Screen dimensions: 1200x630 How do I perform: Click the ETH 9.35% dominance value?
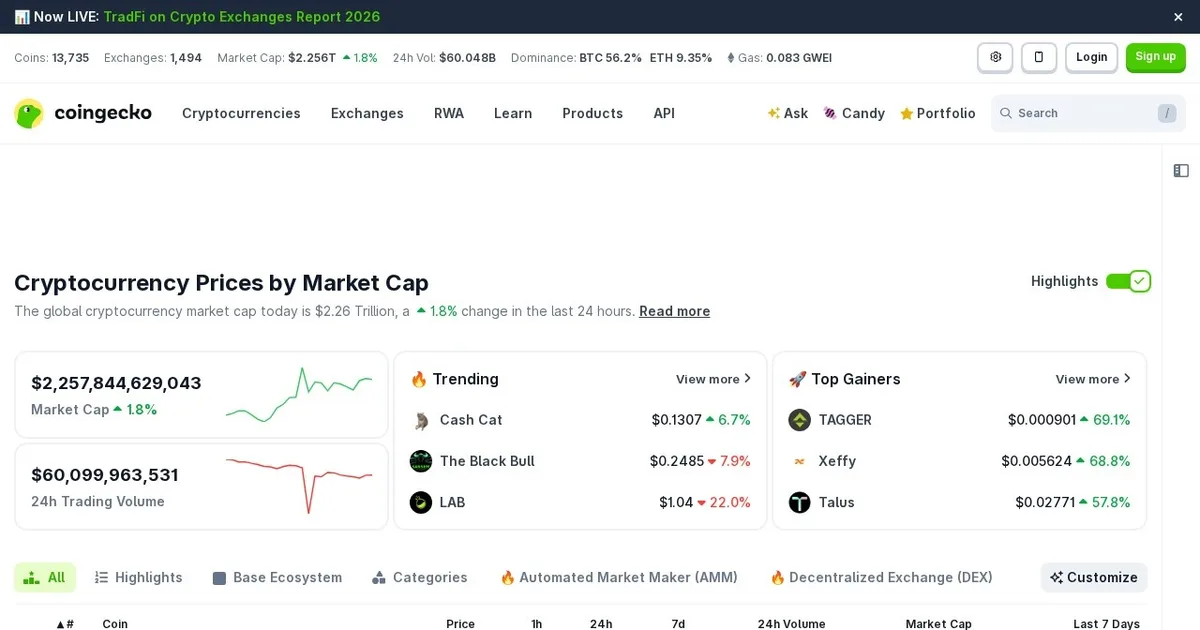[681, 58]
